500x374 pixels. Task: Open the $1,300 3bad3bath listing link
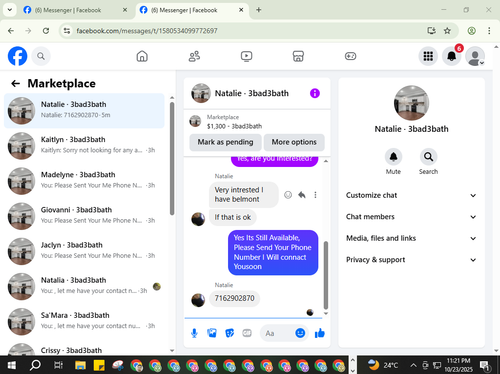pos(234,126)
